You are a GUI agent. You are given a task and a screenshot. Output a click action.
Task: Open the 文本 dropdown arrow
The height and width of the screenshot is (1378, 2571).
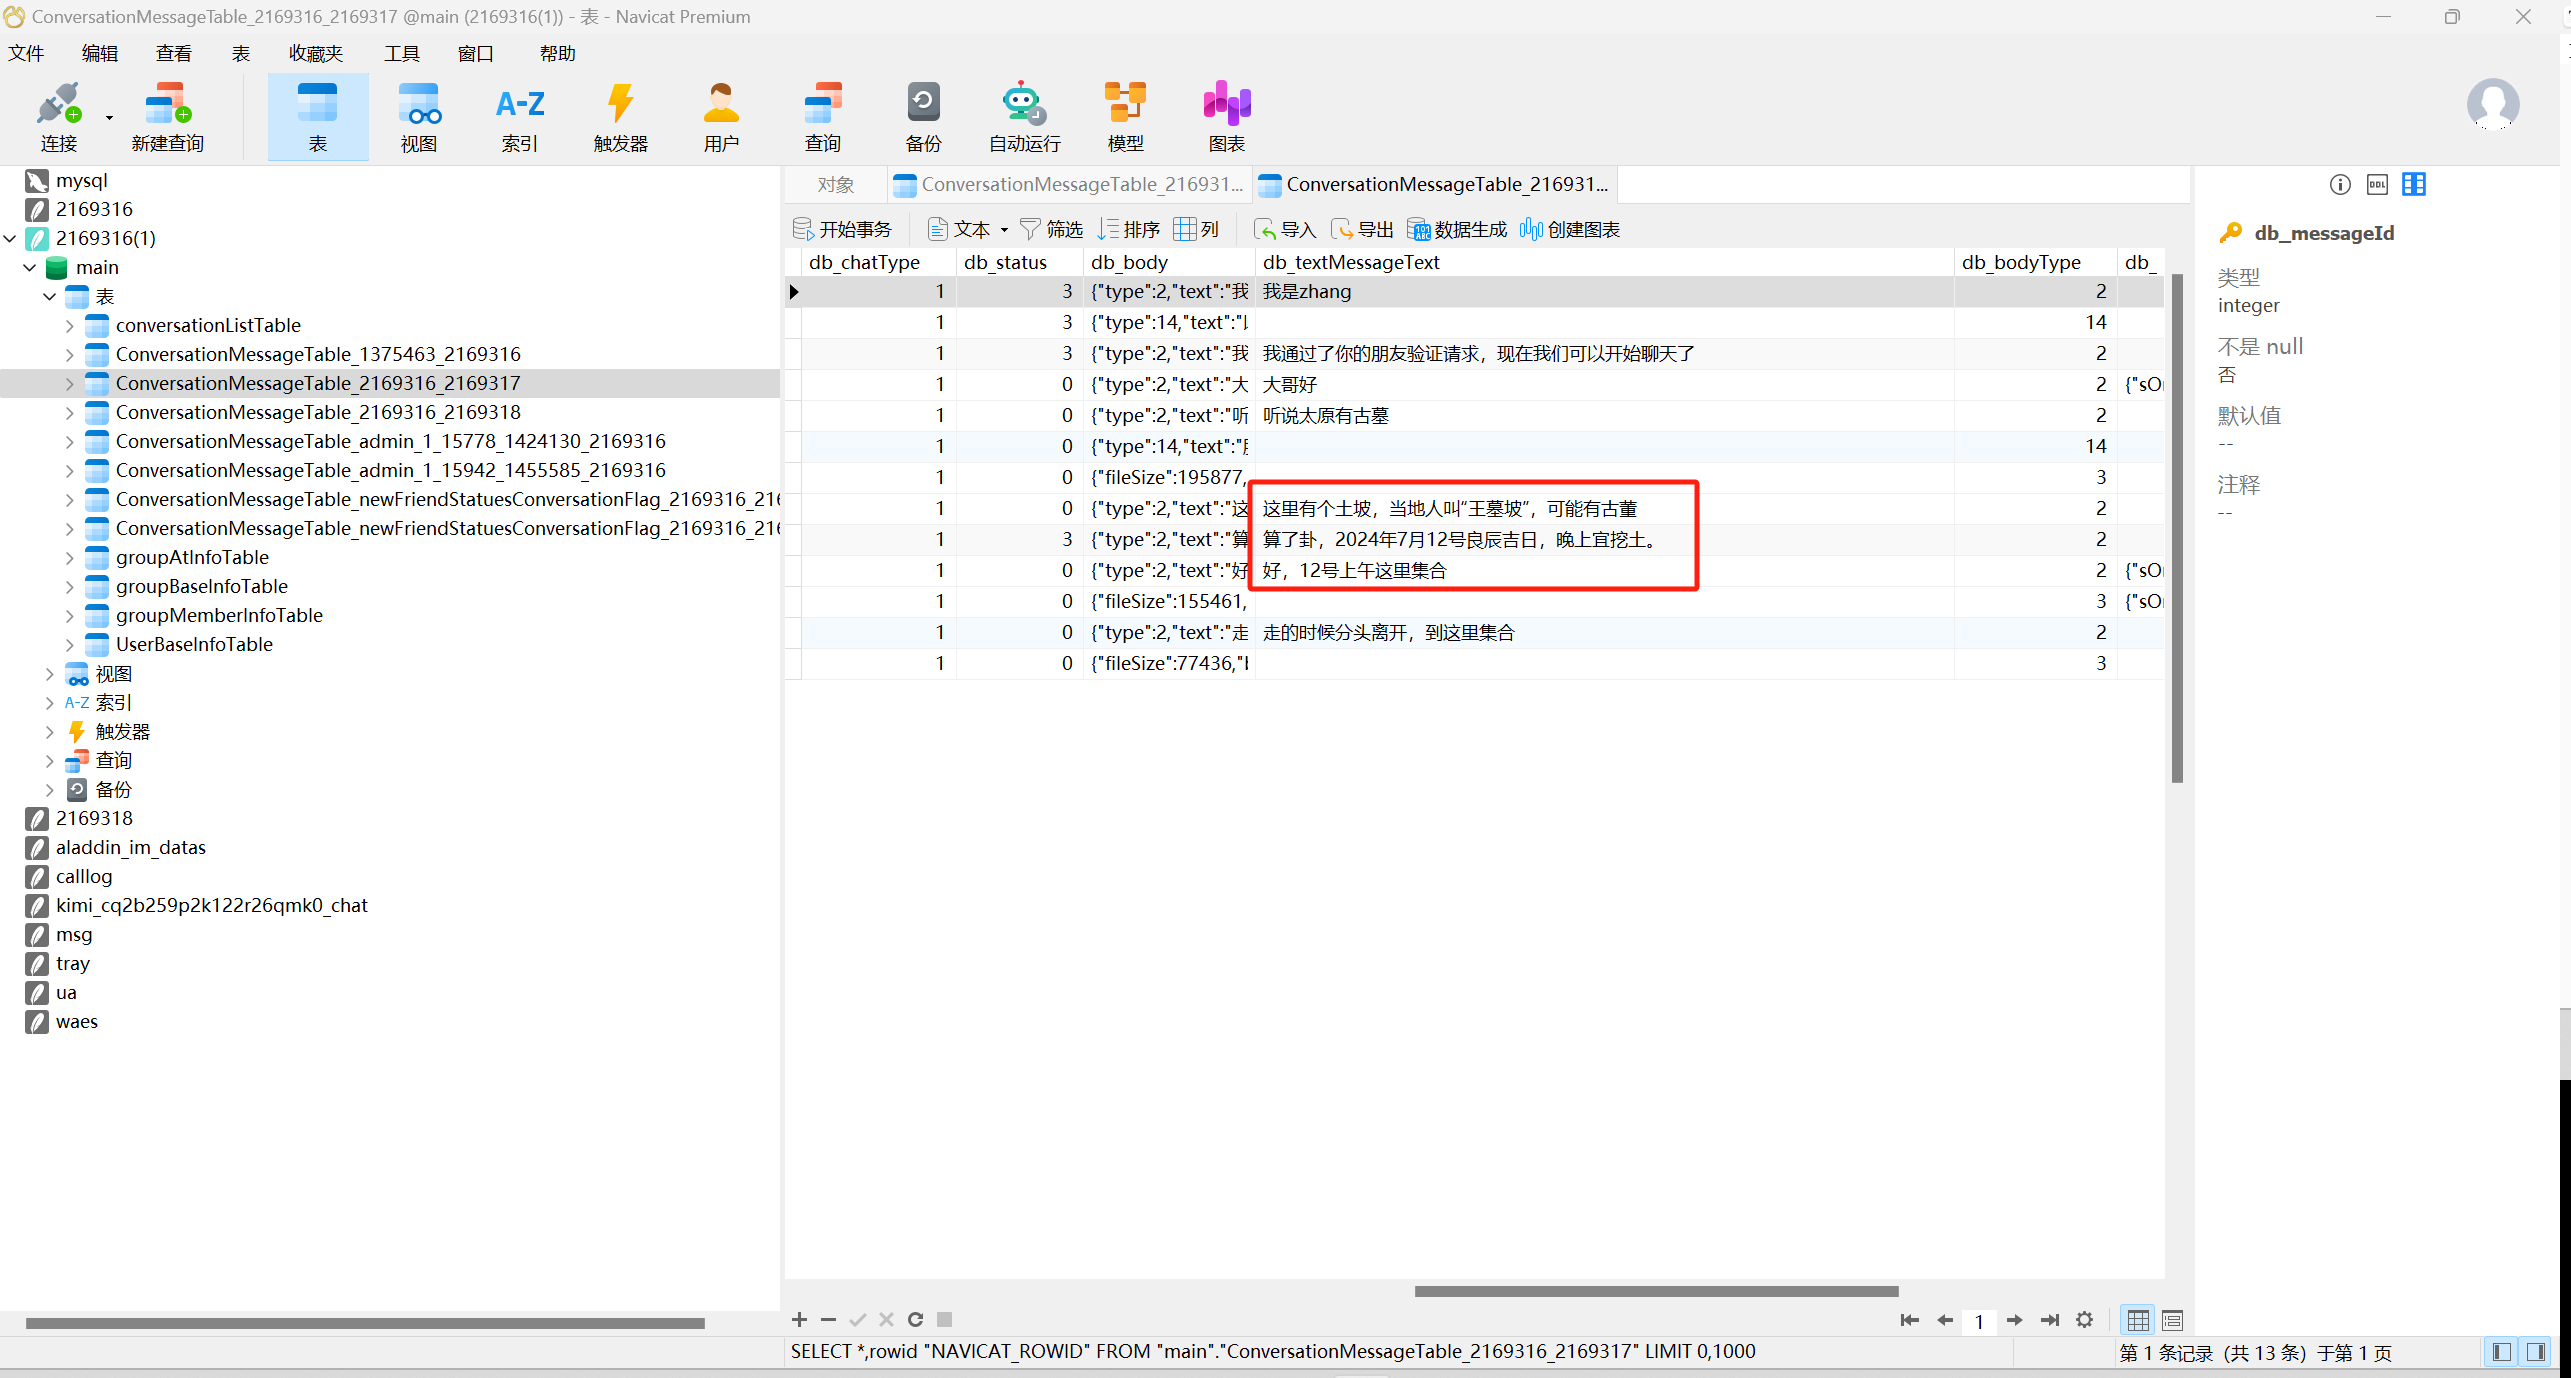point(1004,230)
